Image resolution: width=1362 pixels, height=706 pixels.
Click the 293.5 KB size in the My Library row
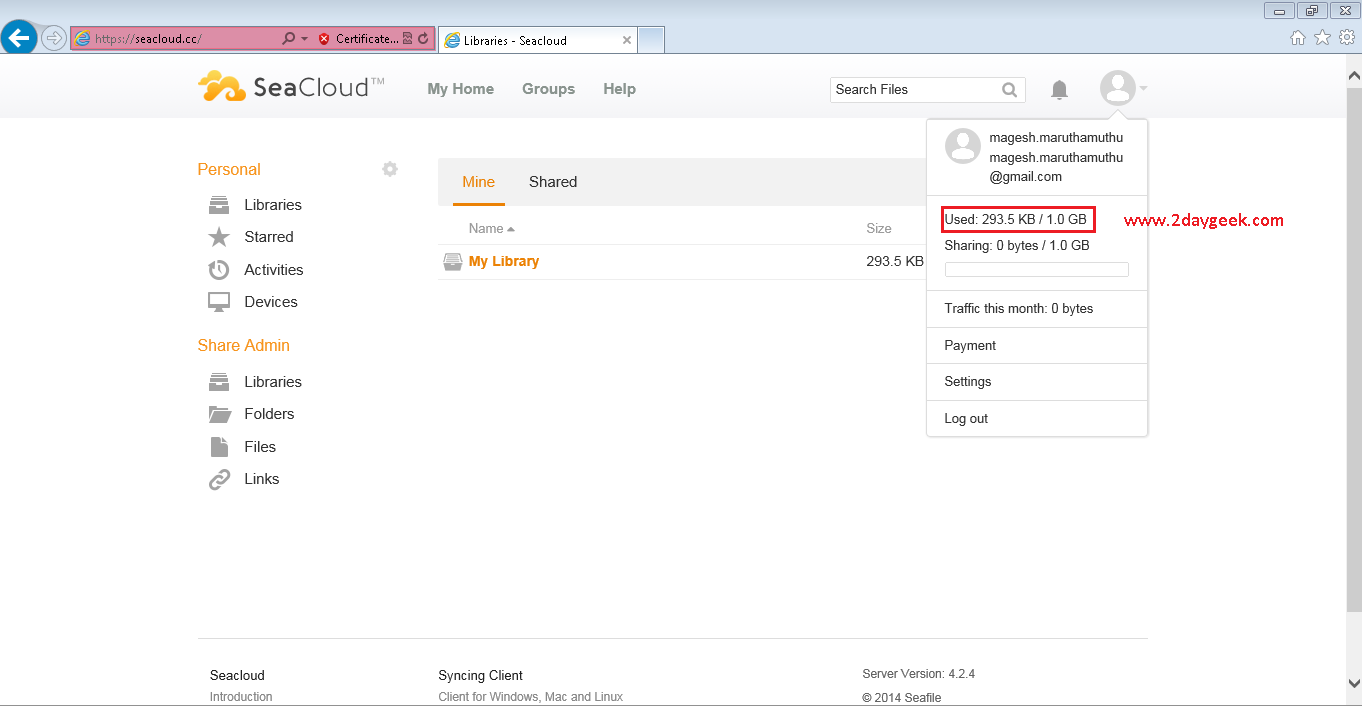coord(895,261)
